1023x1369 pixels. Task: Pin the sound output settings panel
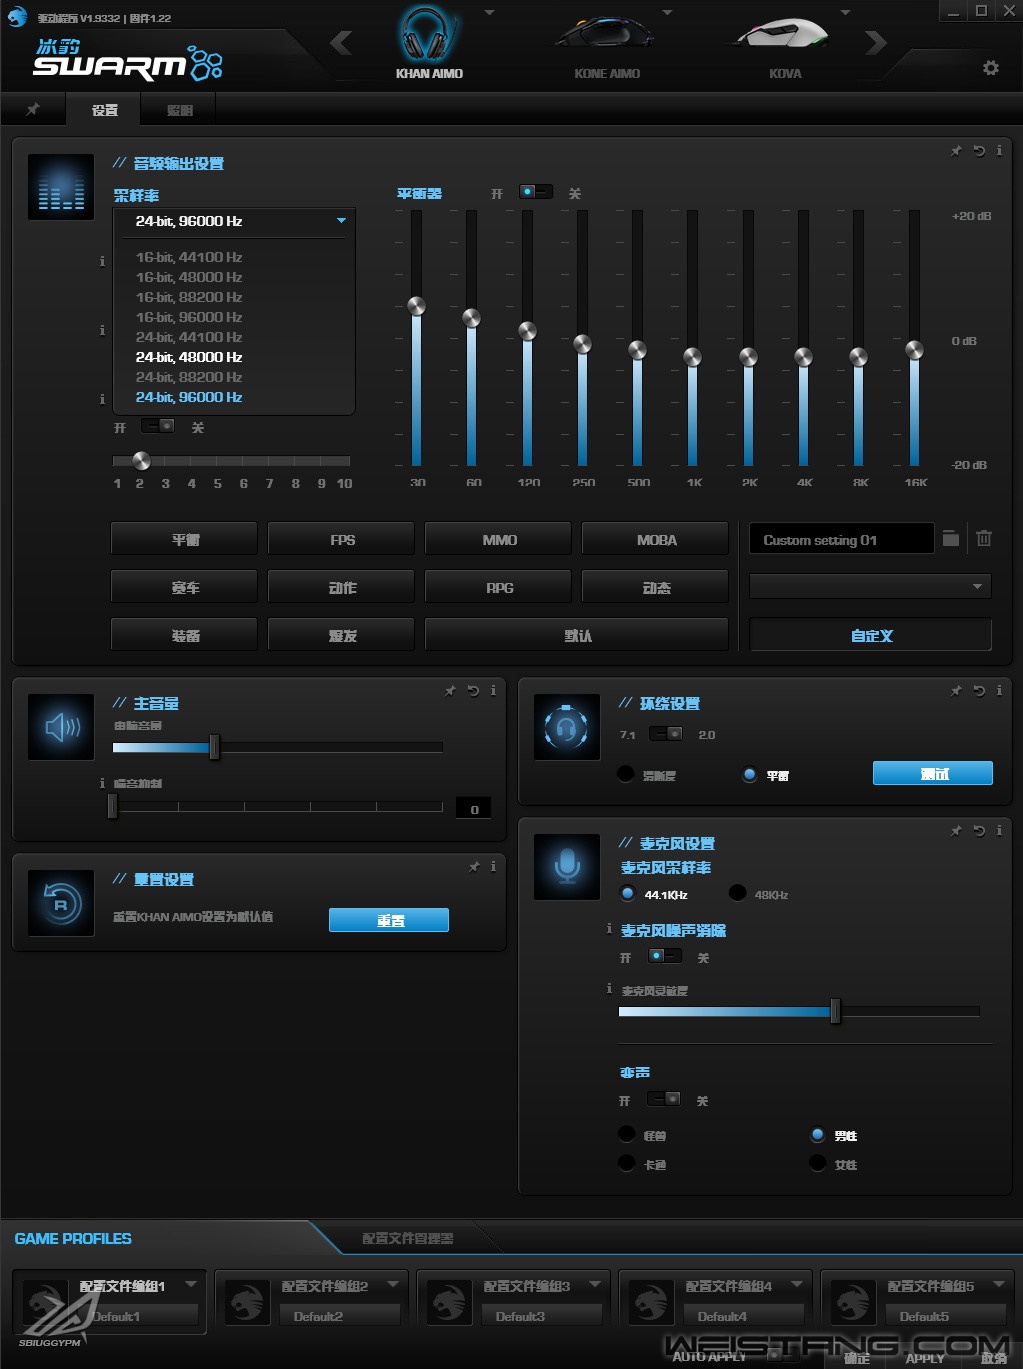956,151
